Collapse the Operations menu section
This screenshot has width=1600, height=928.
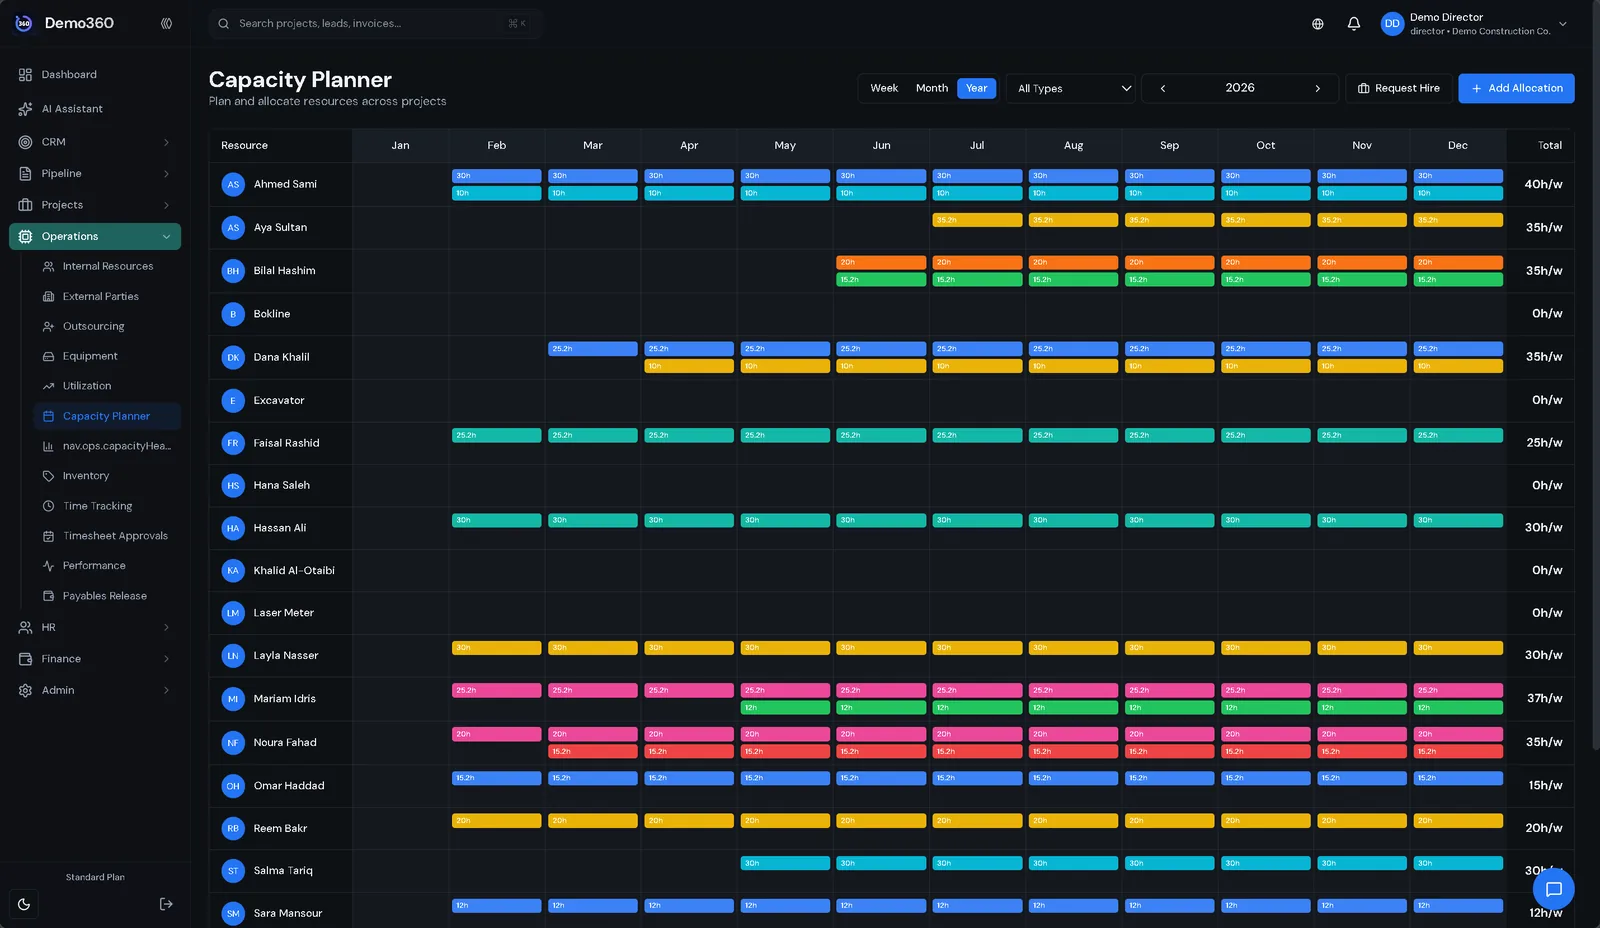[x=95, y=237]
